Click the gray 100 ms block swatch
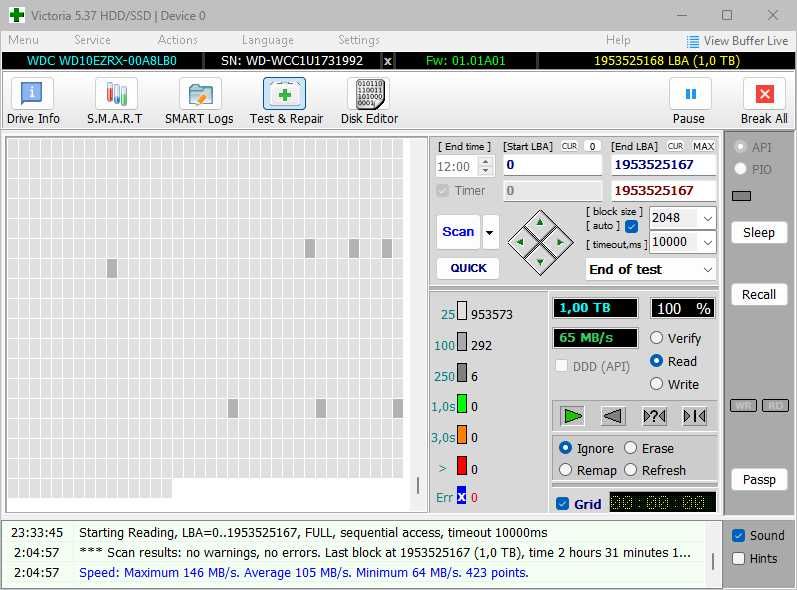The width and height of the screenshot is (797, 590). pos(462,341)
